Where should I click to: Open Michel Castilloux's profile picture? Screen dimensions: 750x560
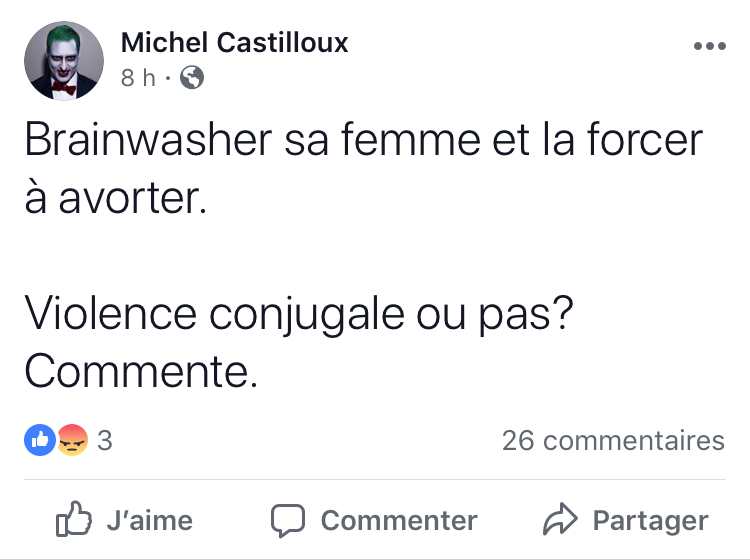pos(64,61)
